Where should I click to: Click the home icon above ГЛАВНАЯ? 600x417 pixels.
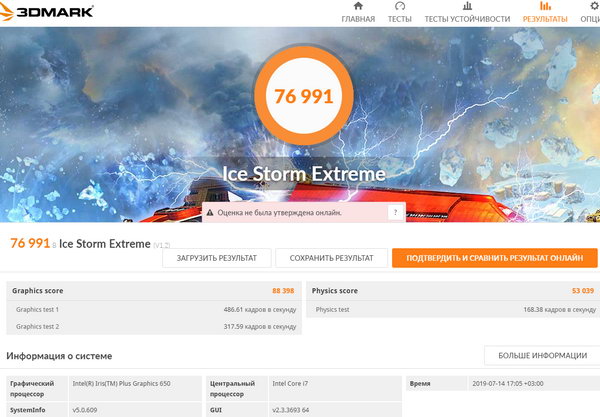[358, 6]
